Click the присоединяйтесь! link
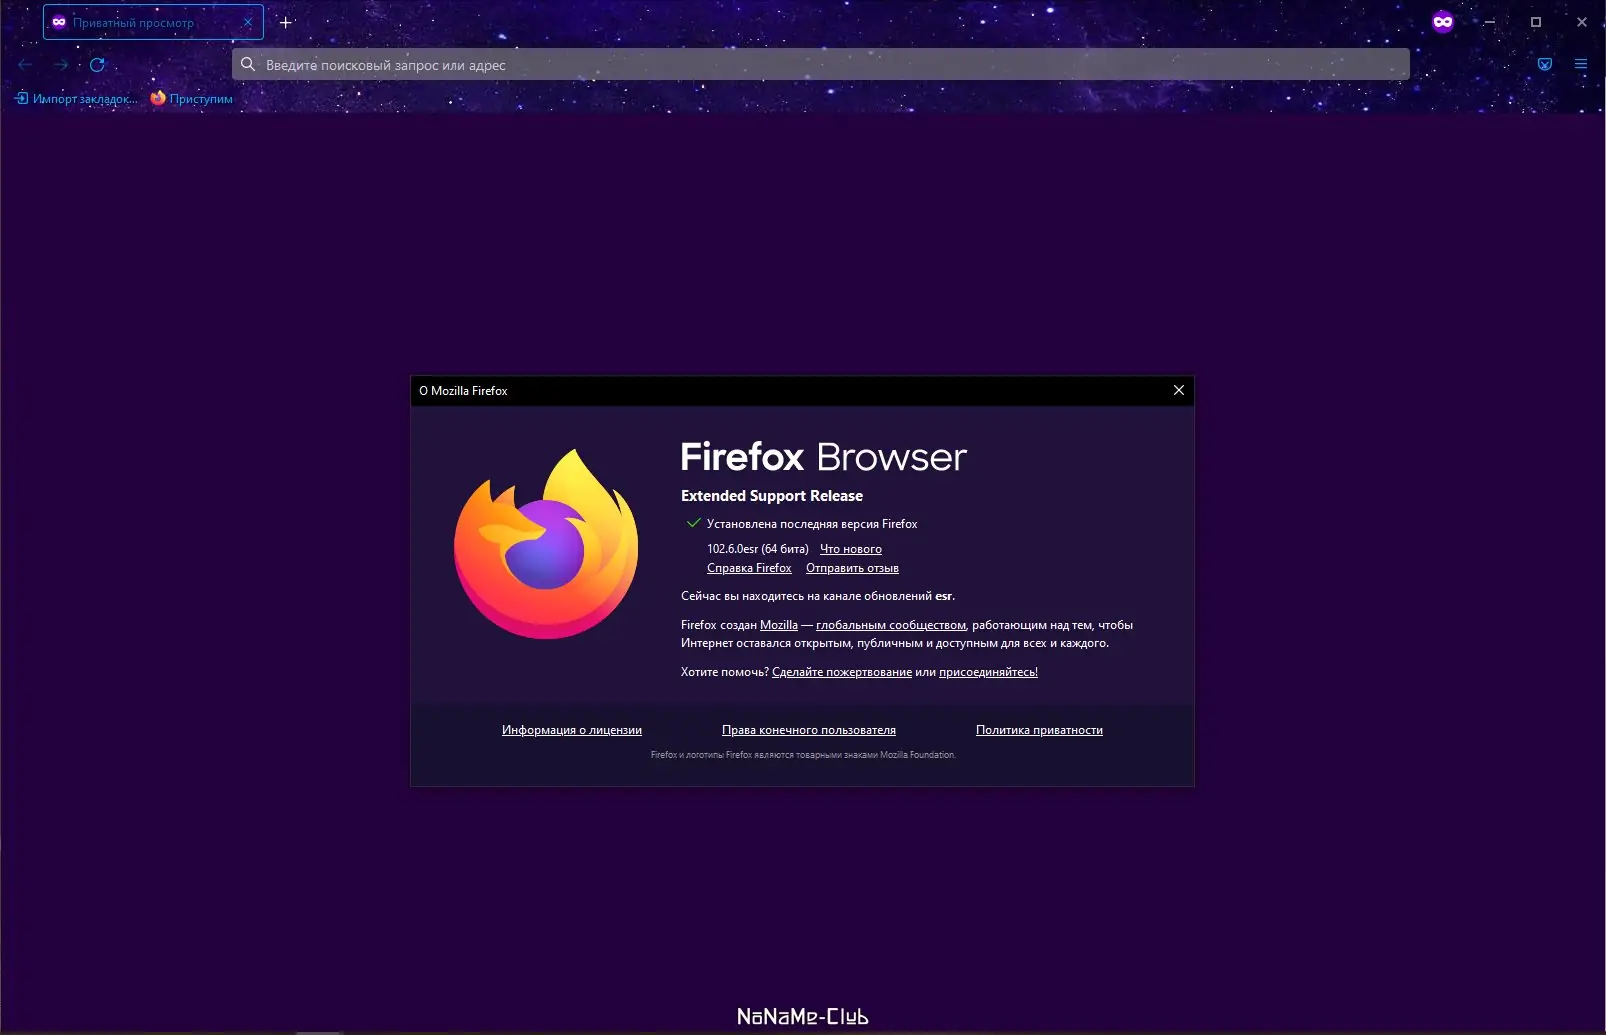 click(988, 672)
